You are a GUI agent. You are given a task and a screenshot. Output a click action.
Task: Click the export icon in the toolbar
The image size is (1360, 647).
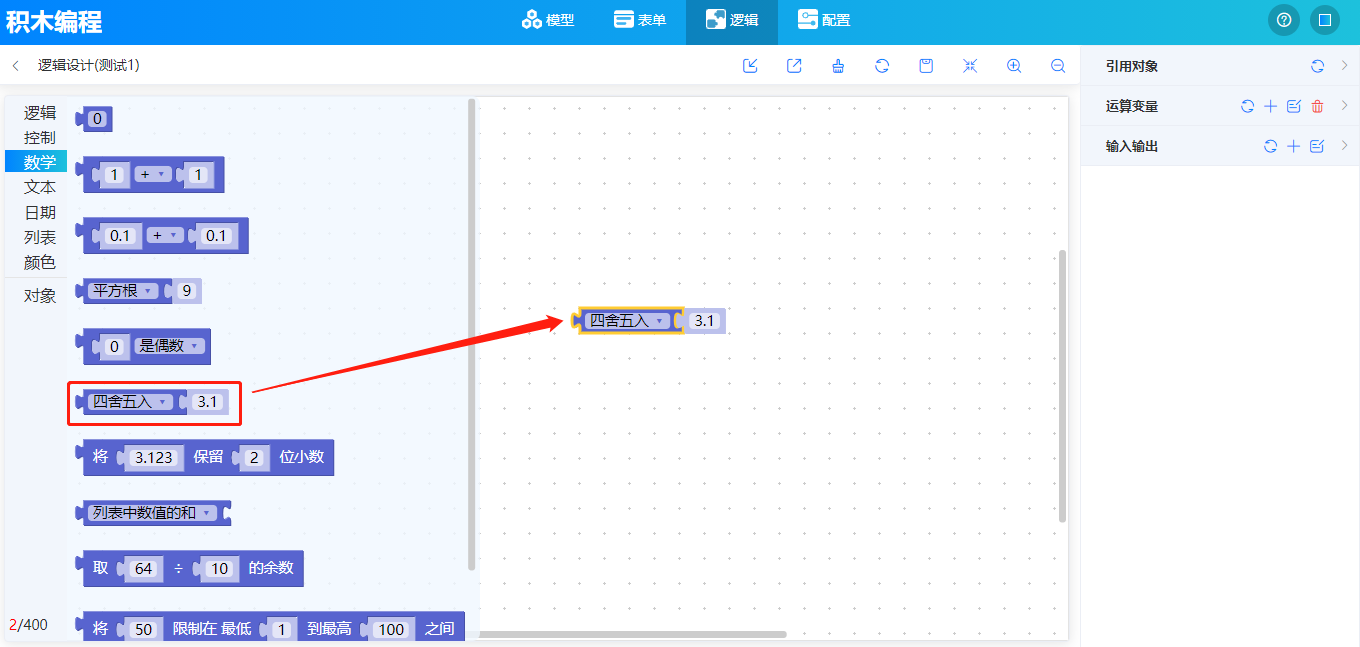pos(794,66)
